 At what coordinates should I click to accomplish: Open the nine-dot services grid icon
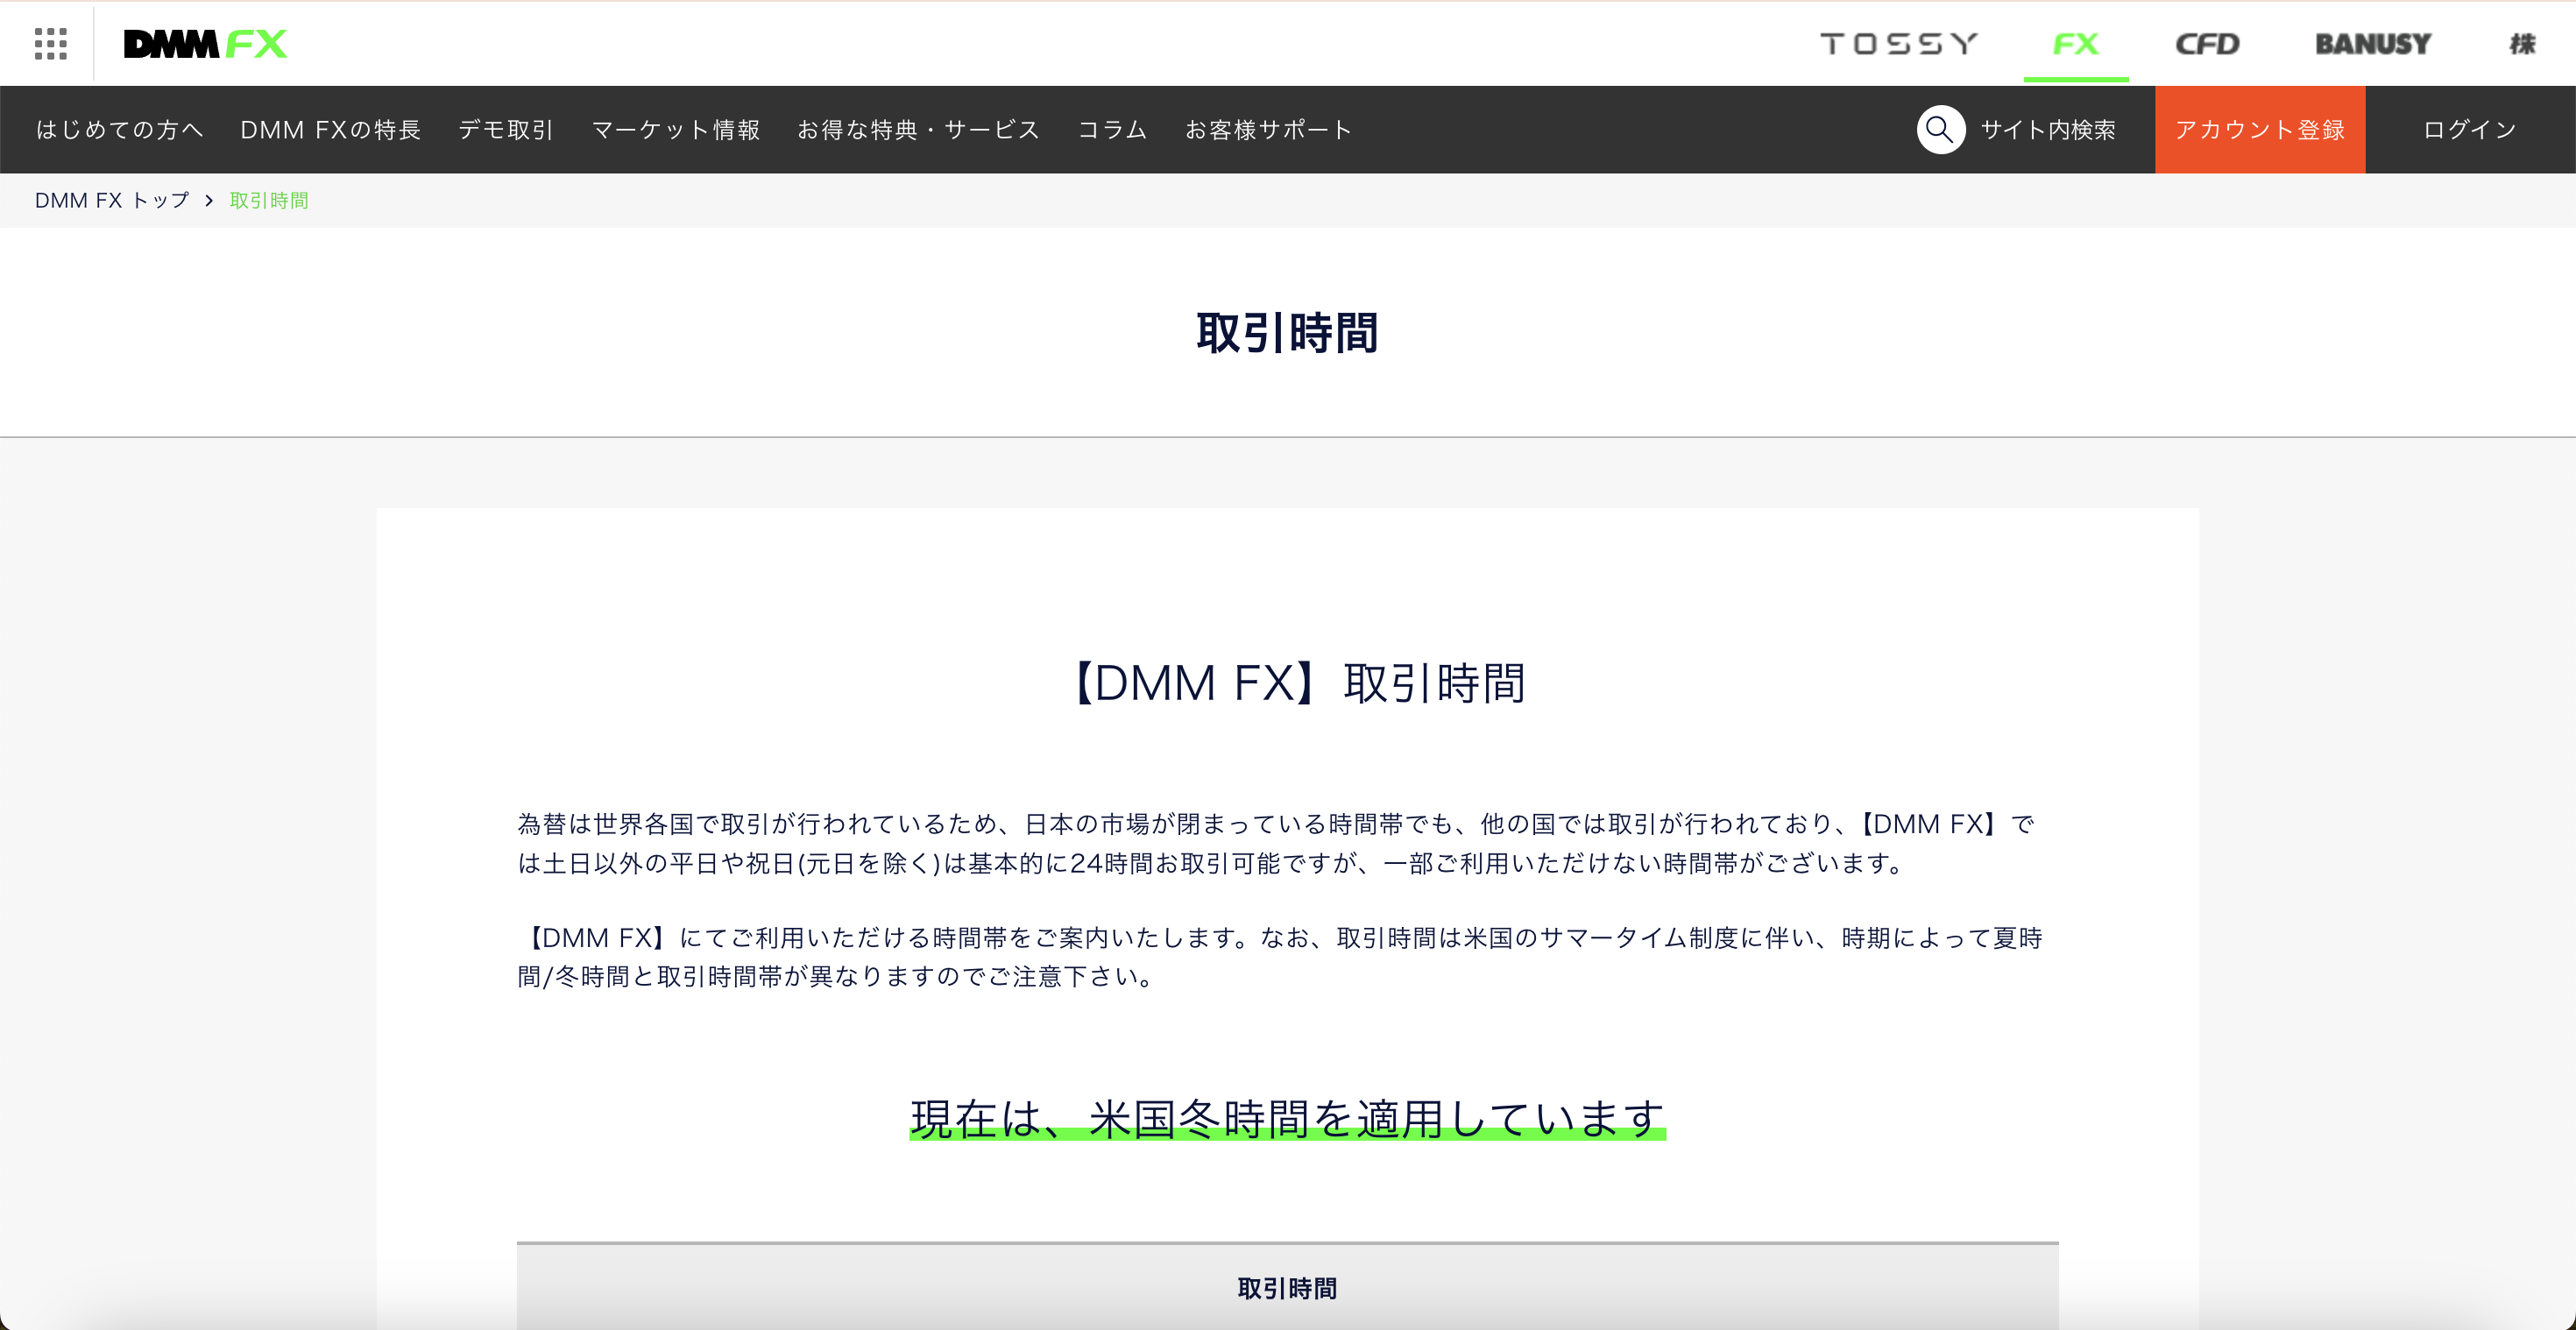point(50,44)
